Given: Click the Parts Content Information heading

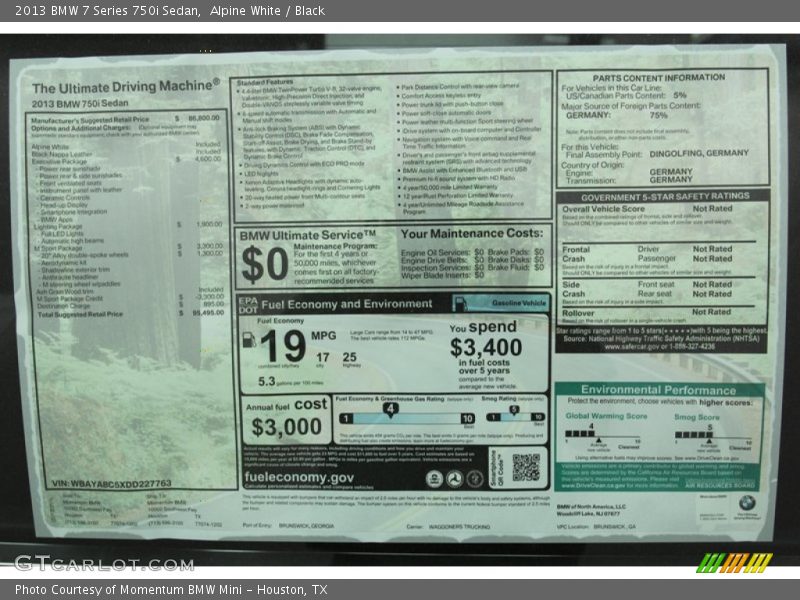Looking at the screenshot, I should pos(658,77).
